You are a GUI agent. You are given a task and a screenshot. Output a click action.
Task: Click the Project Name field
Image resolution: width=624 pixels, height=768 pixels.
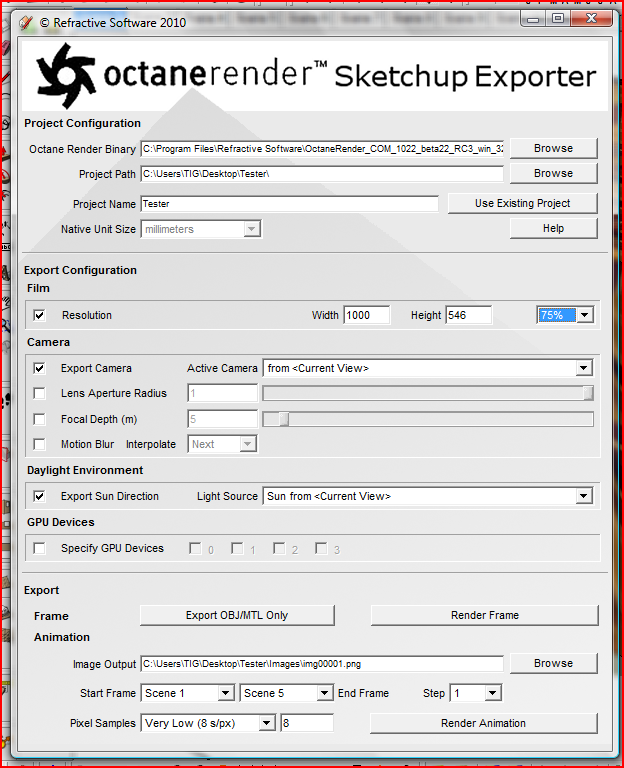(289, 204)
